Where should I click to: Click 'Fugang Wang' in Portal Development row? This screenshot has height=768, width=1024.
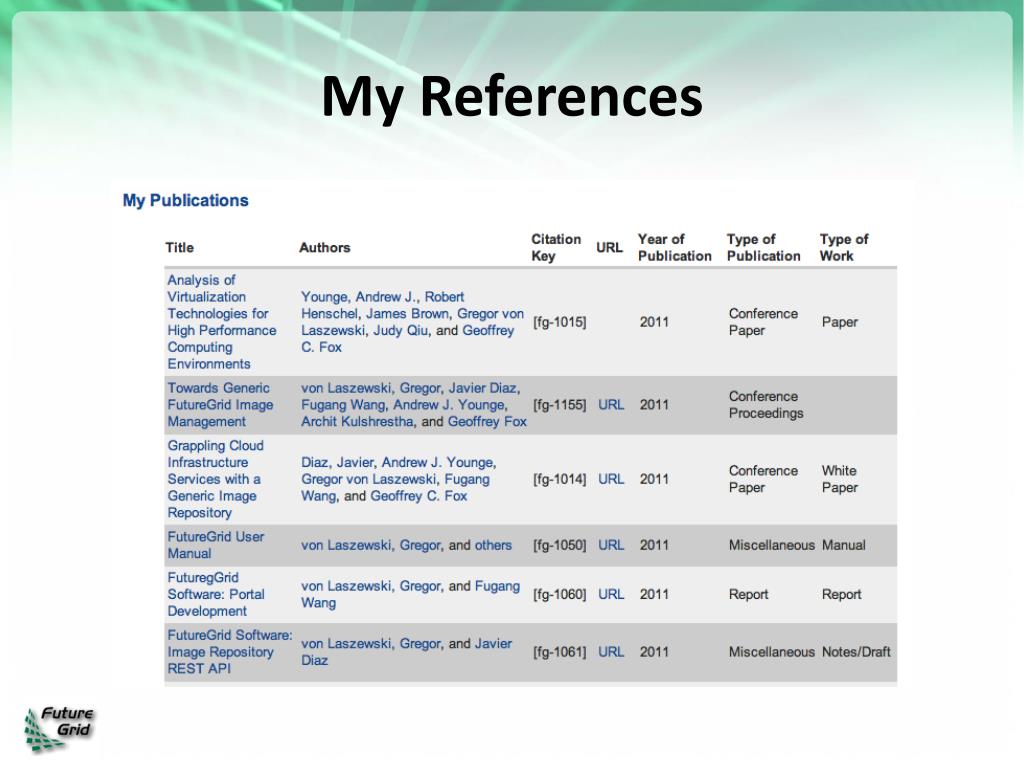coord(410,594)
